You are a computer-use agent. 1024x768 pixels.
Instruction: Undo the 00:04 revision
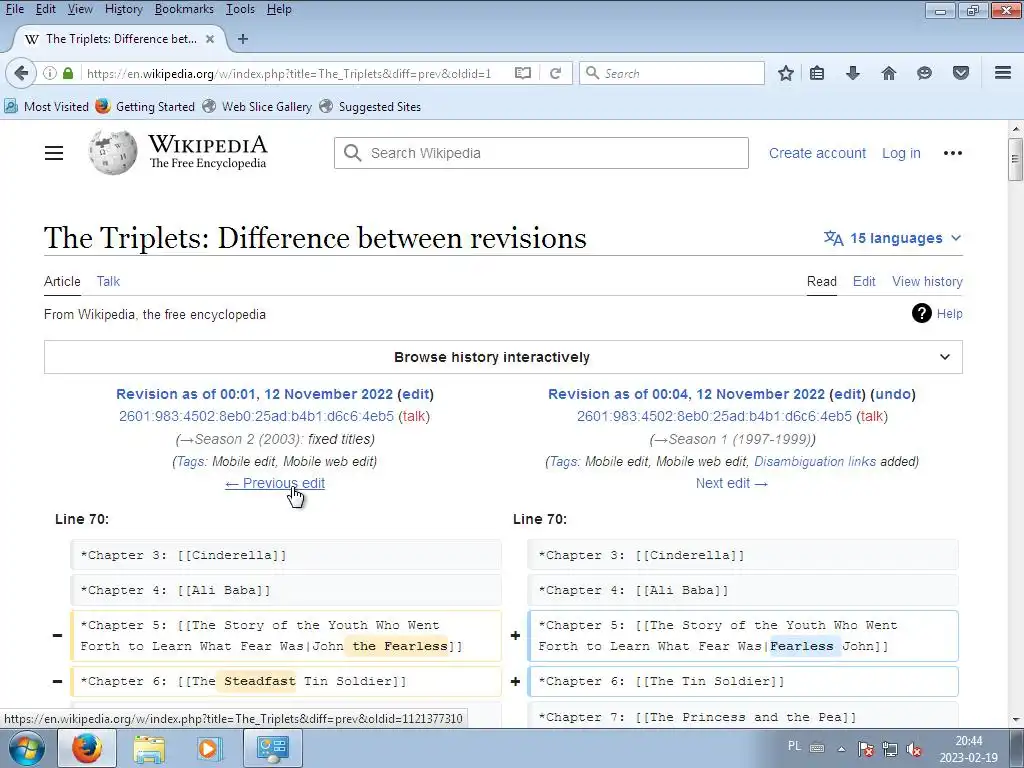point(893,394)
